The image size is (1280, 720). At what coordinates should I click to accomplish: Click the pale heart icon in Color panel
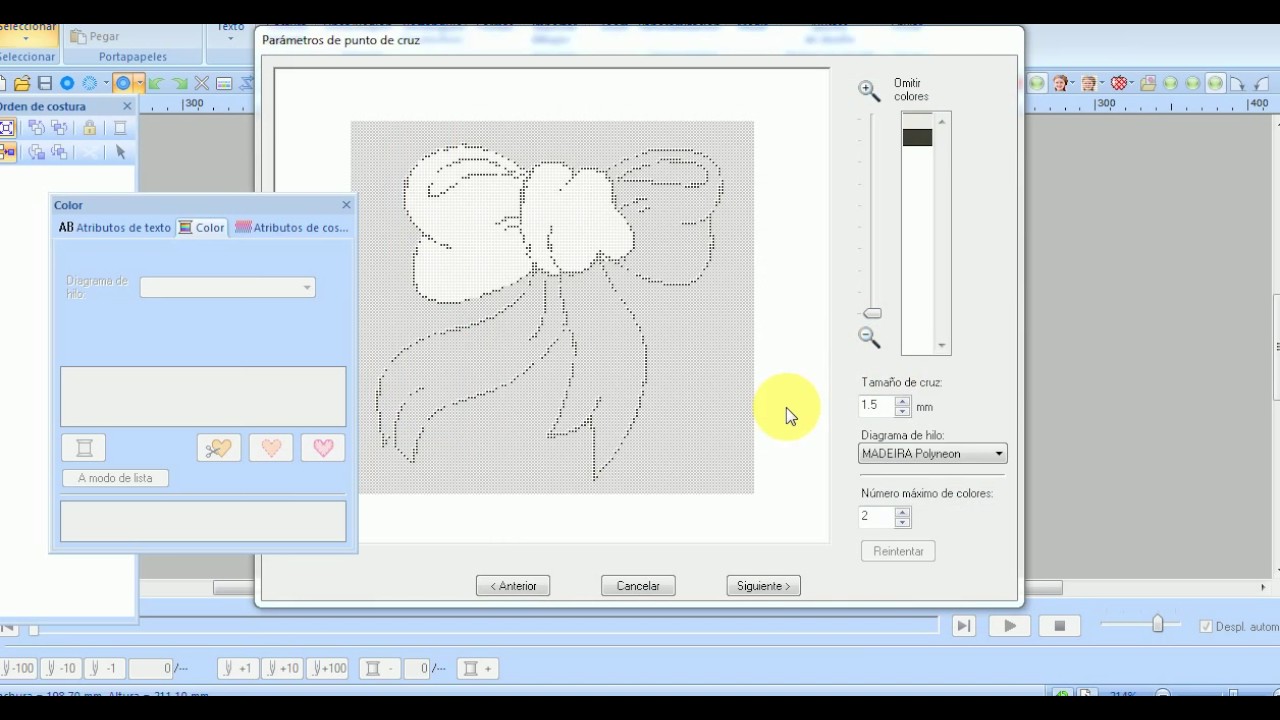[x=271, y=448]
